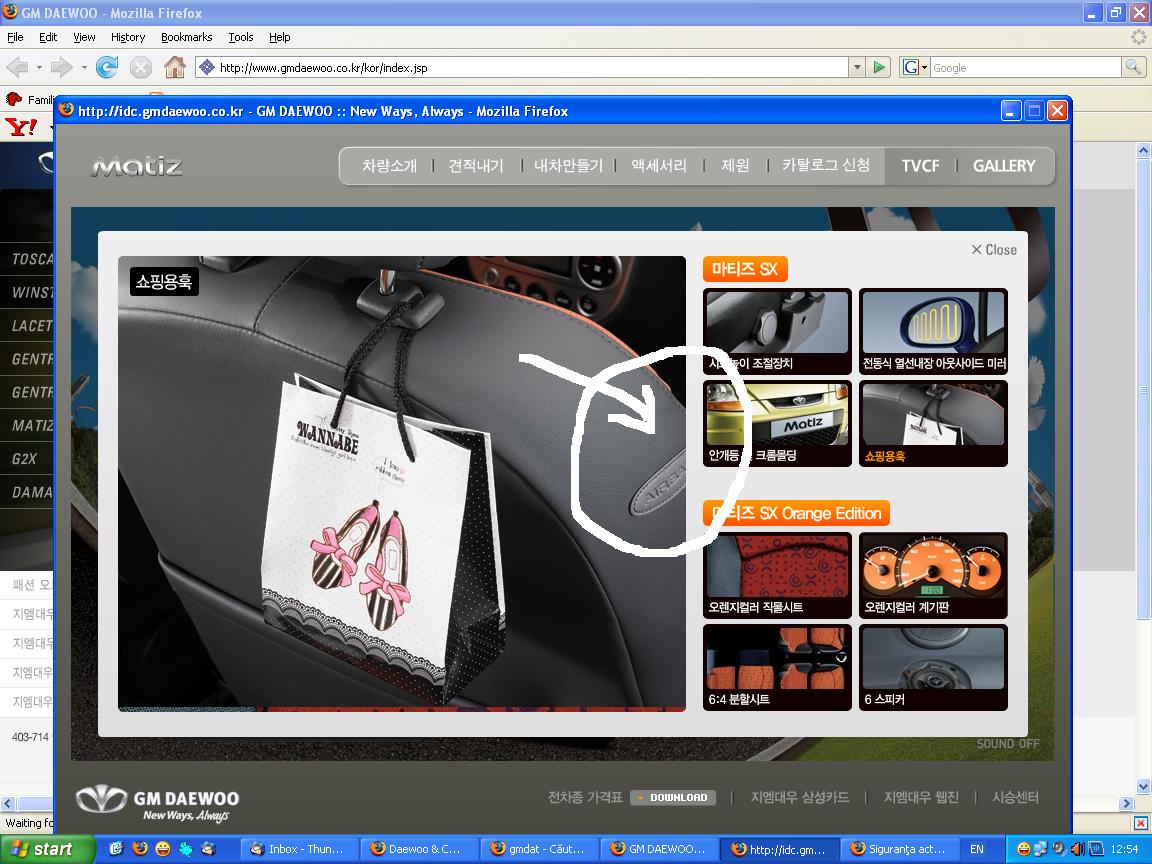1152x864 pixels.
Task: Switch to Inbox - Thunderbird taskbar item
Action: pos(299,849)
